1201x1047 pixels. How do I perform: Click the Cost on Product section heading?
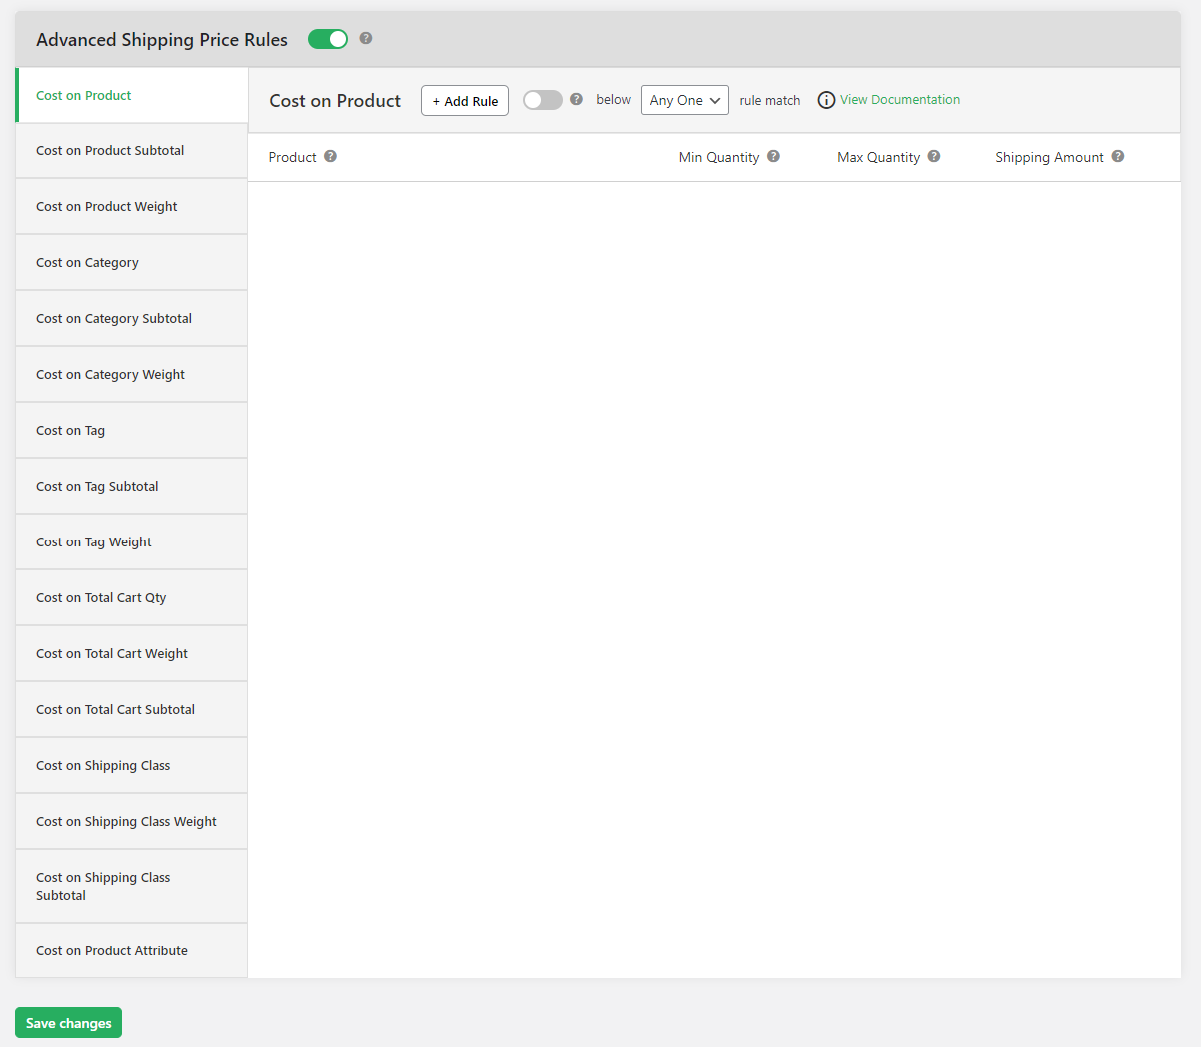[x=335, y=101]
